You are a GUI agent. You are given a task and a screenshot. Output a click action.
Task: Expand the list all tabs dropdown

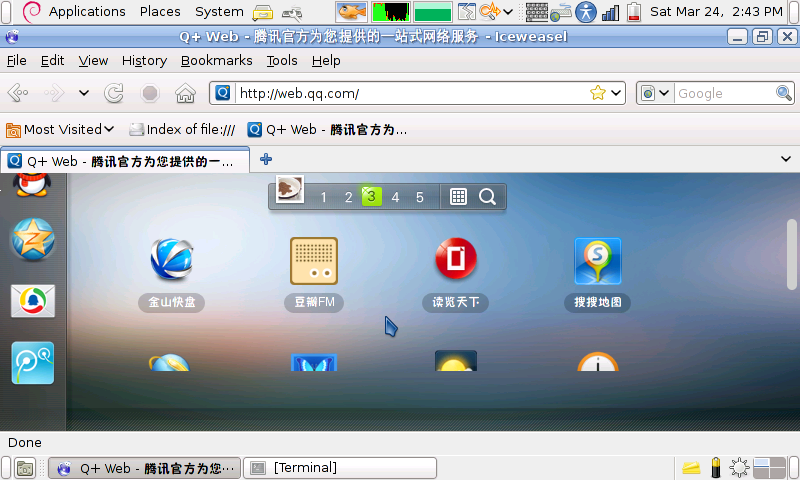coord(786,159)
